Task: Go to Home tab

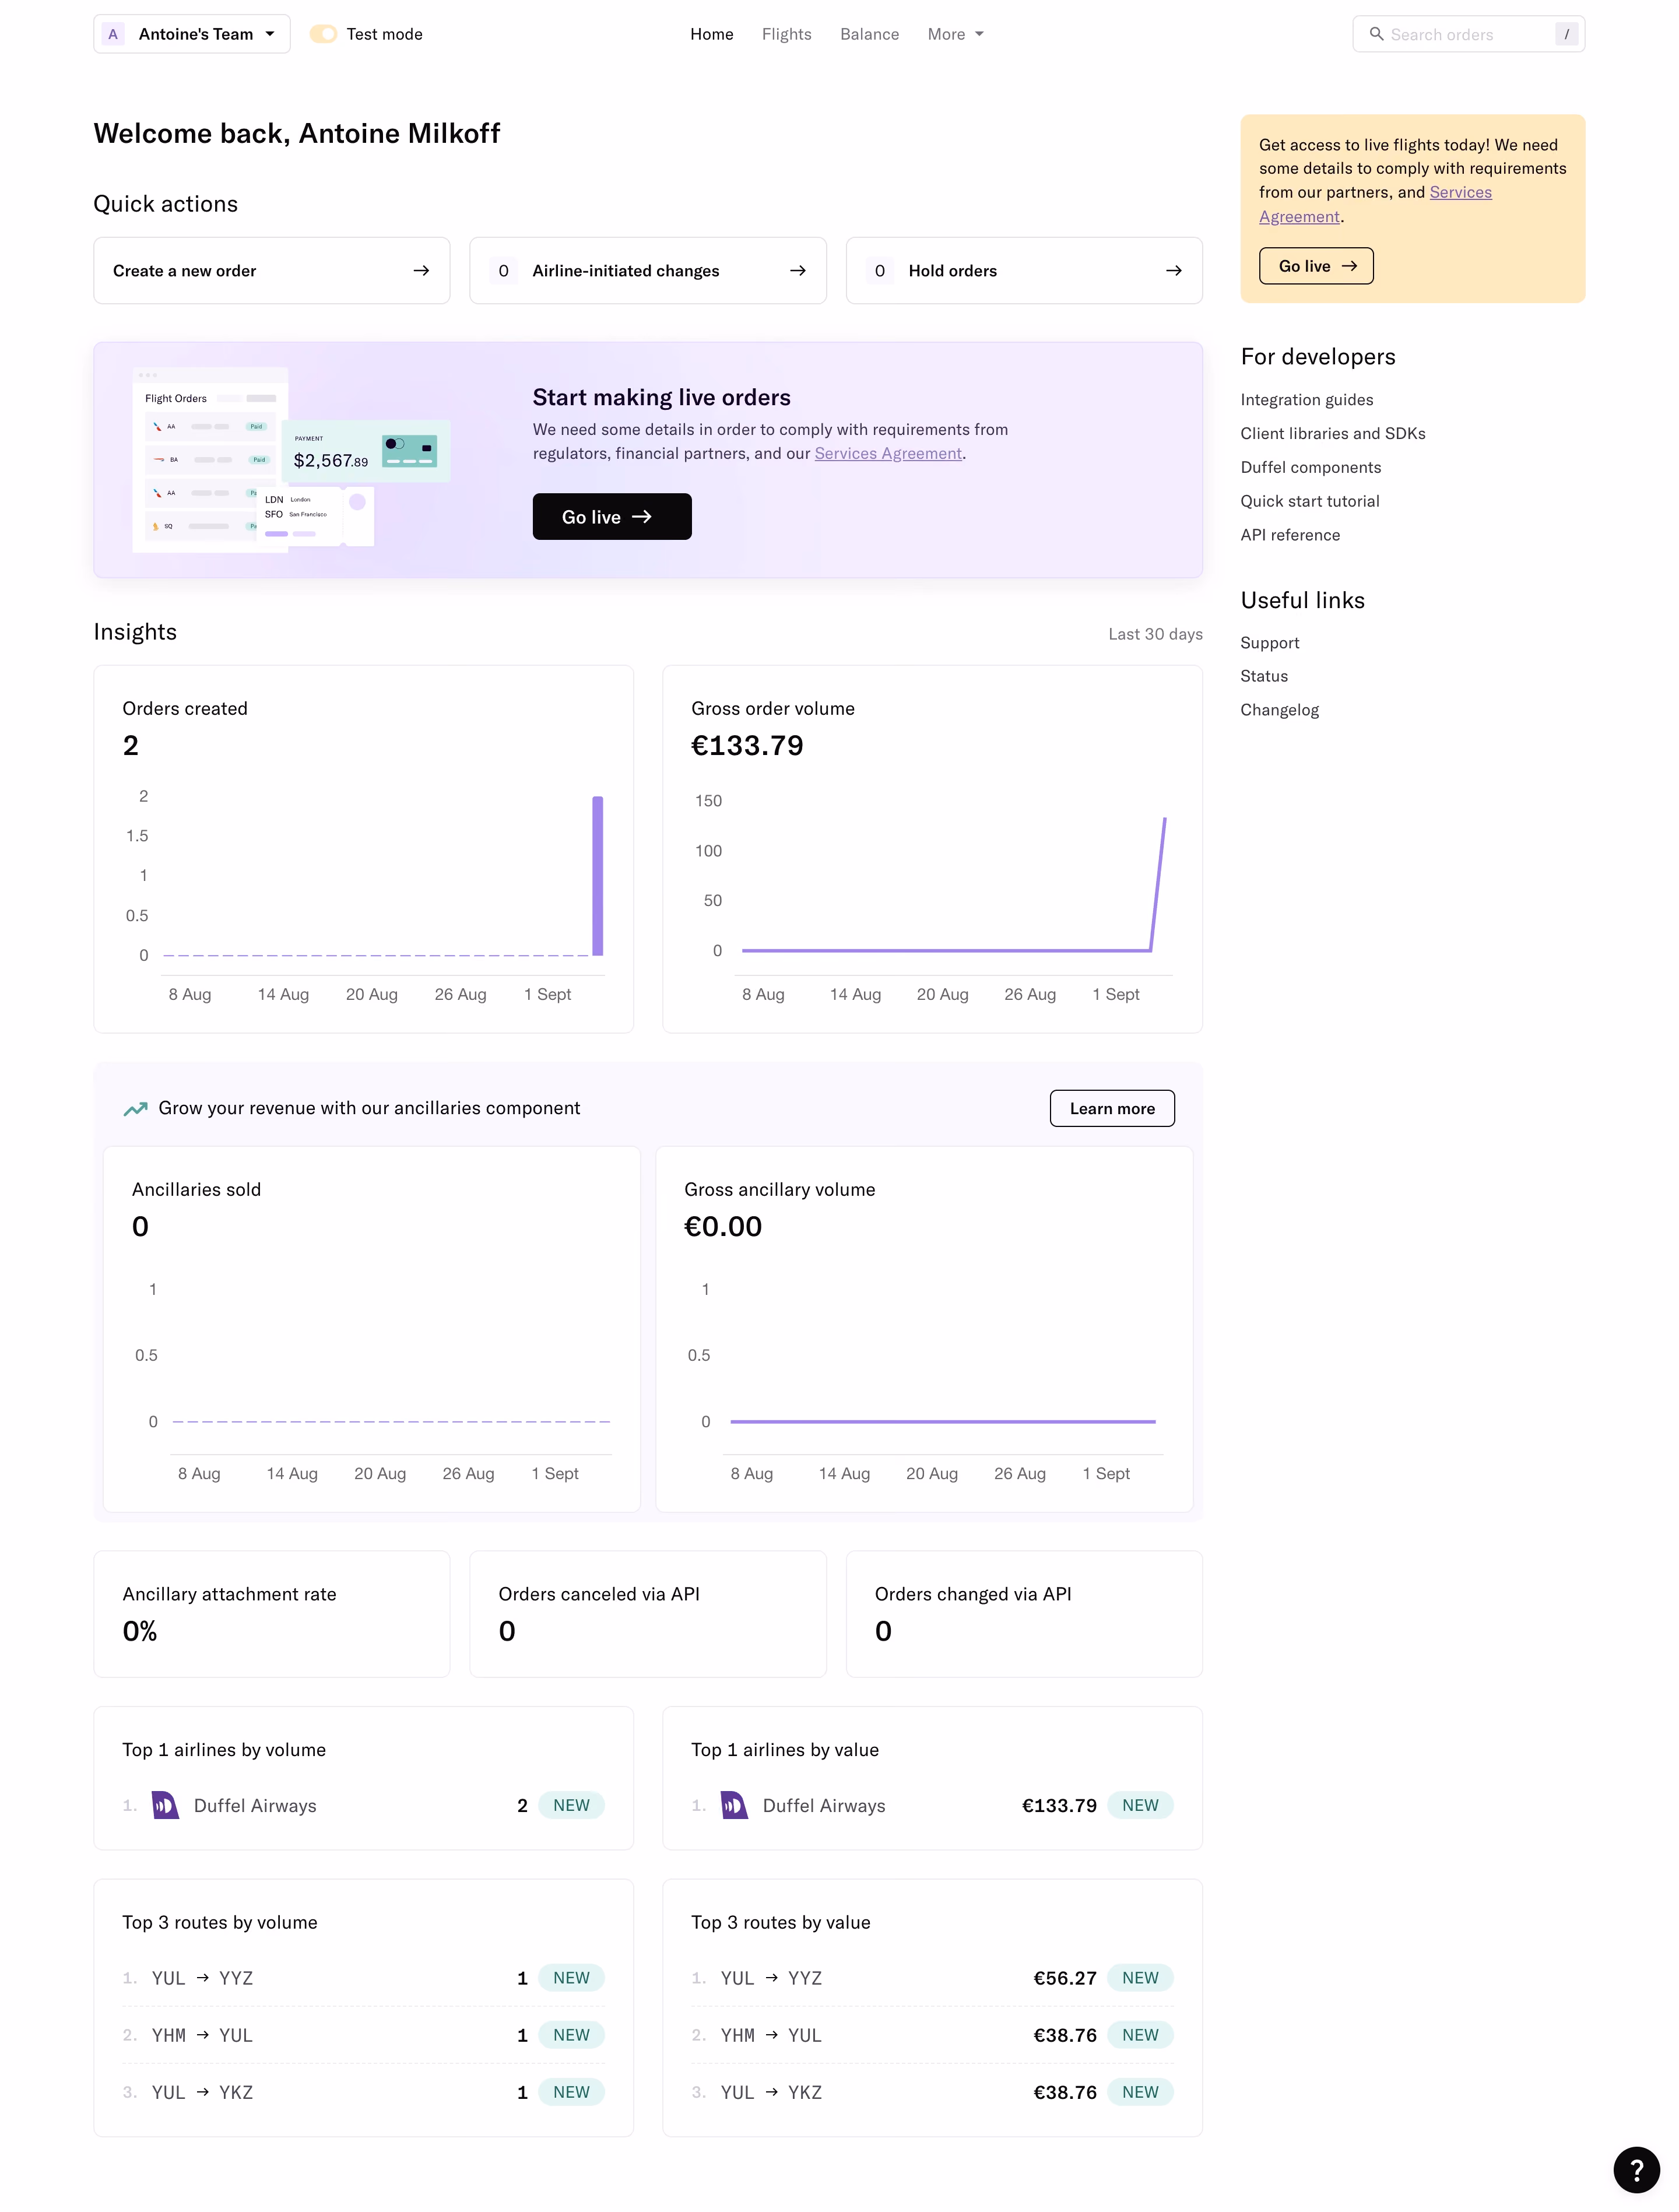Action: [x=711, y=34]
